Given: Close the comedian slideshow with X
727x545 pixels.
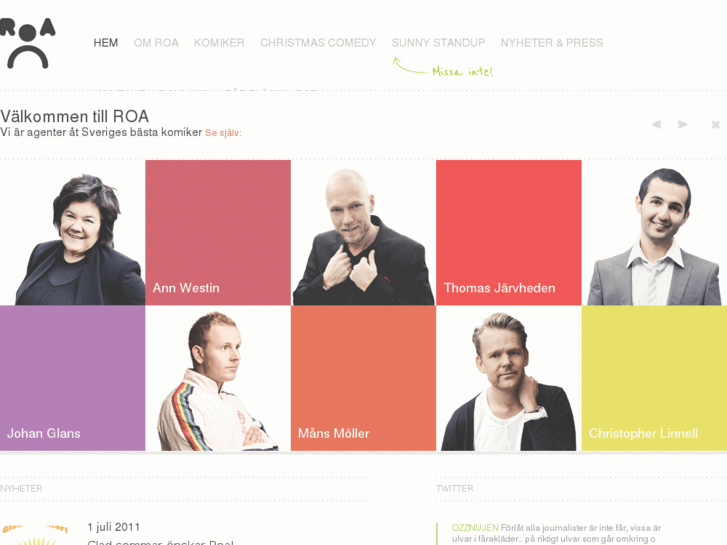Looking at the screenshot, I should 715,124.
